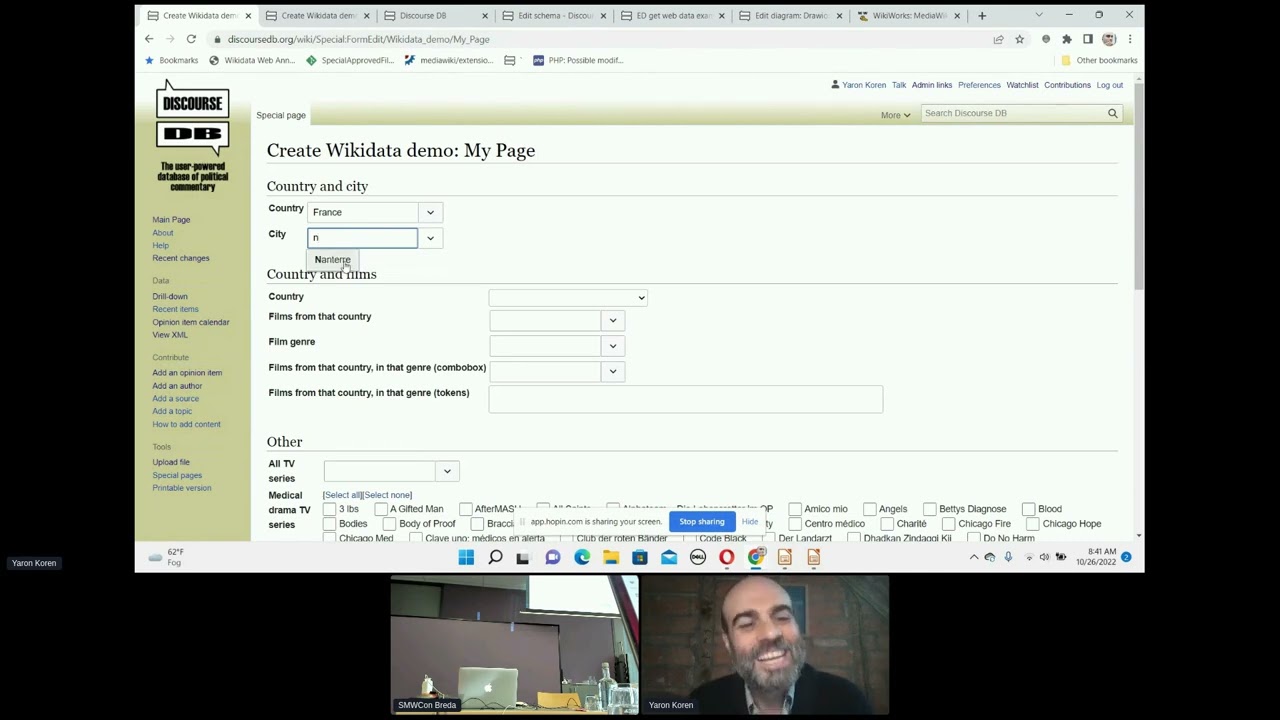Check the Angels checkbox

(x=870, y=509)
